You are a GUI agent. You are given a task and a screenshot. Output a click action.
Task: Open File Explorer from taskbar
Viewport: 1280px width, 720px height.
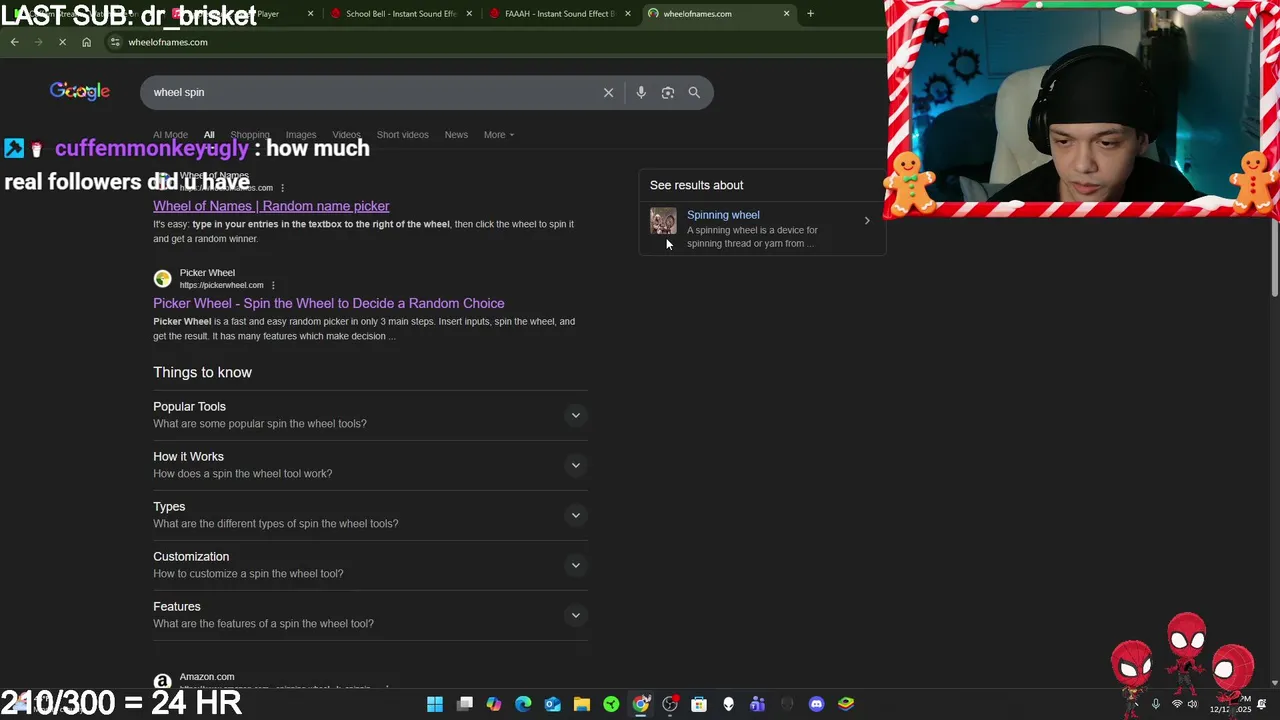(582, 704)
